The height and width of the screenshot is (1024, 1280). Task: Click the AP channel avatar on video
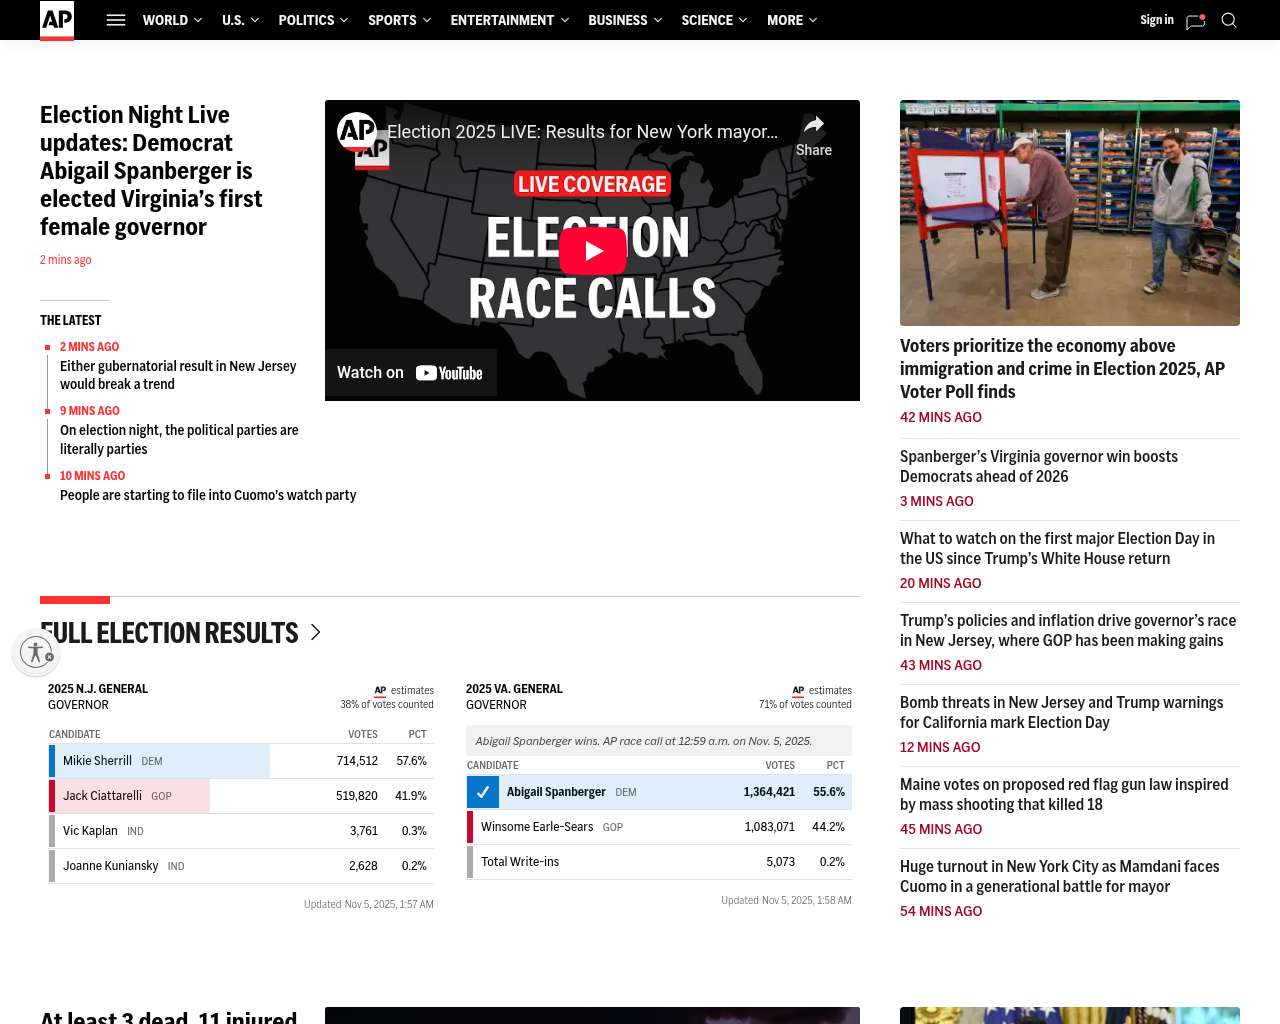tap(357, 132)
